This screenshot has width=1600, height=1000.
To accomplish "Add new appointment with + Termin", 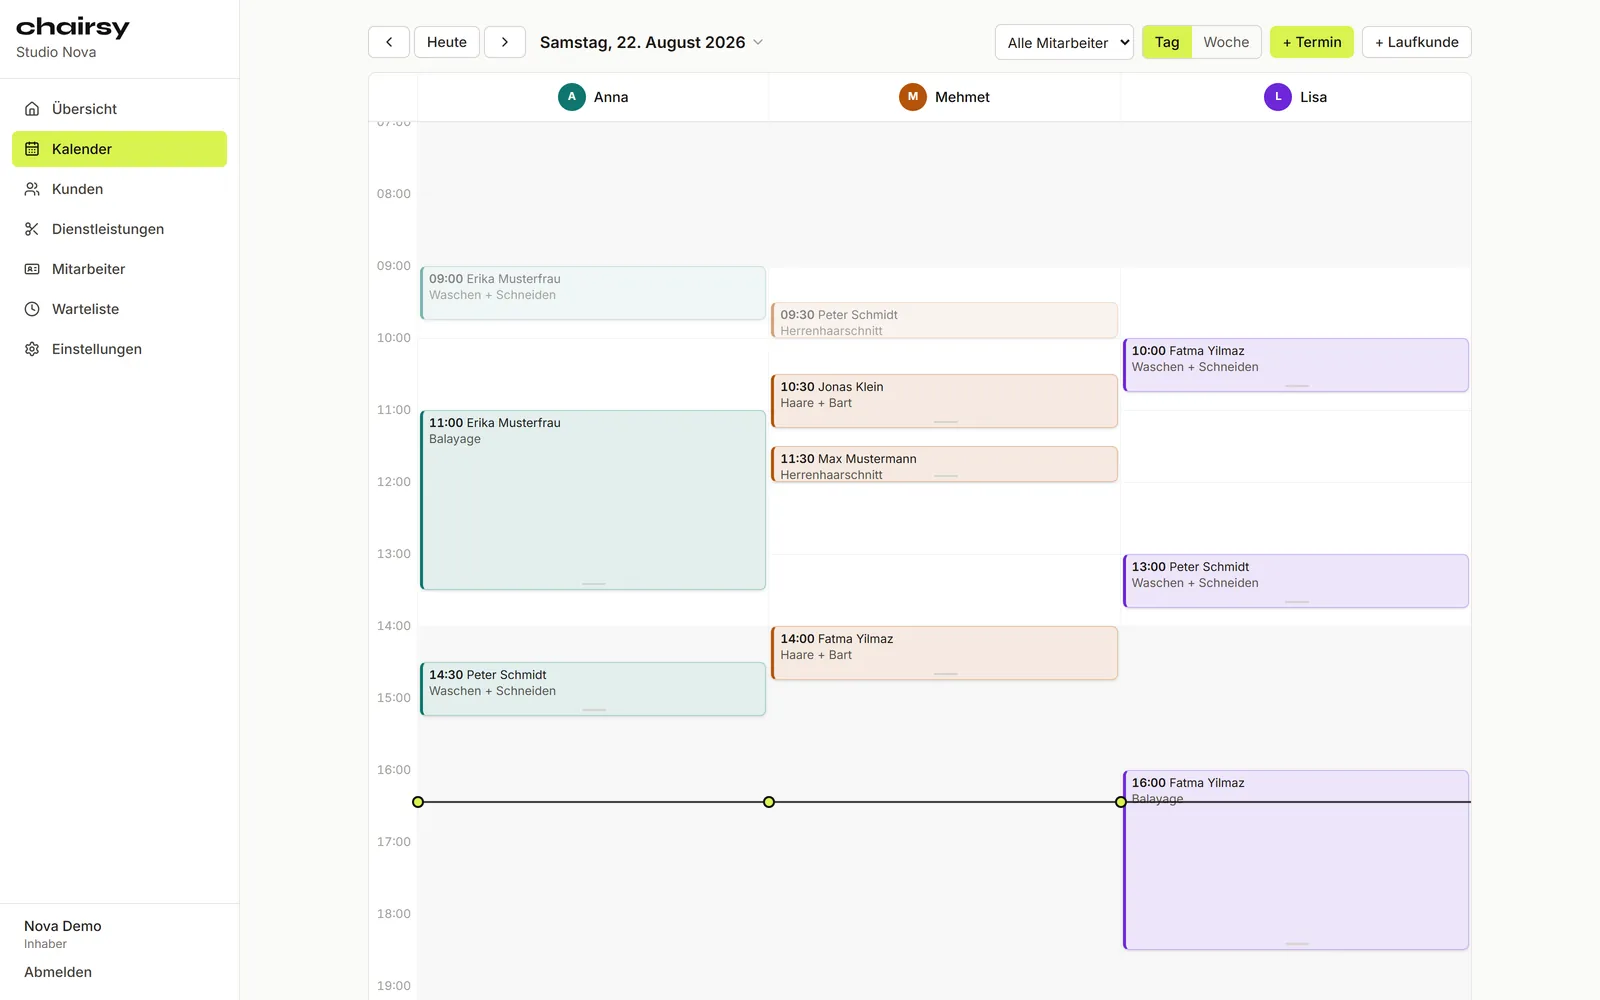I will point(1312,42).
